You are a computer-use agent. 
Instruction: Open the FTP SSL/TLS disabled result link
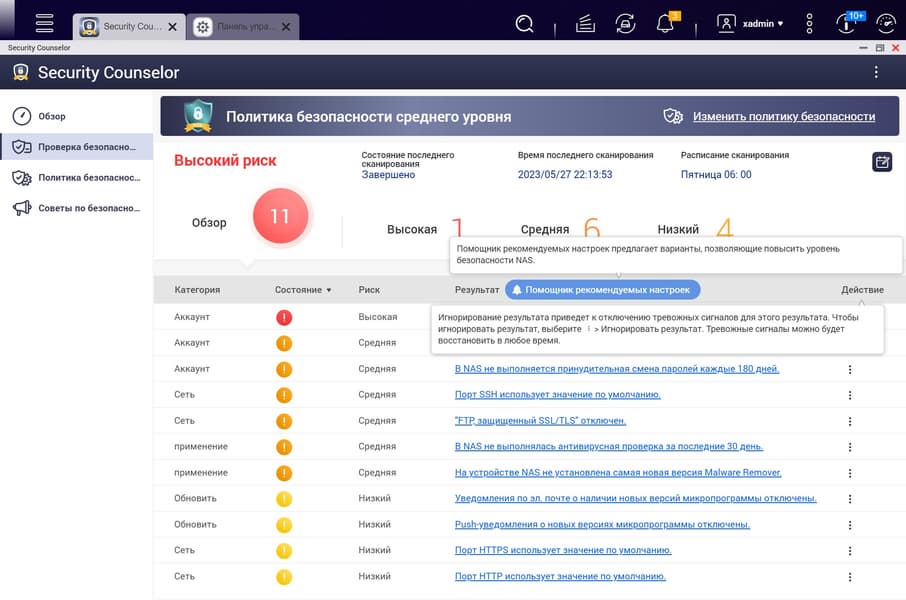[x=540, y=421]
